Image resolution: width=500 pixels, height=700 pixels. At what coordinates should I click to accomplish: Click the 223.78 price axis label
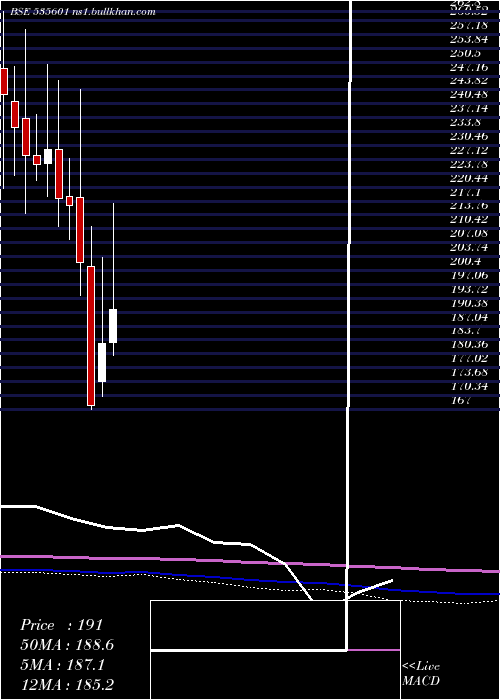[468, 164]
